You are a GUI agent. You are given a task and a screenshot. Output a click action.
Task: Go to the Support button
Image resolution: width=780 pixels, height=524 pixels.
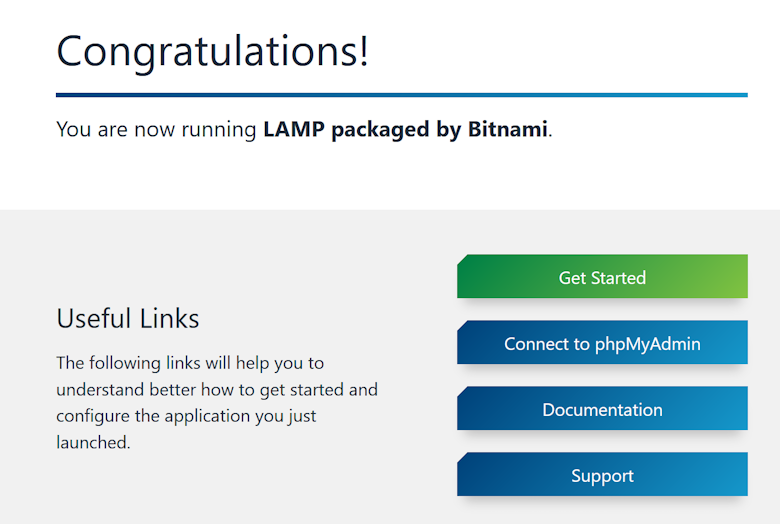(602, 475)
